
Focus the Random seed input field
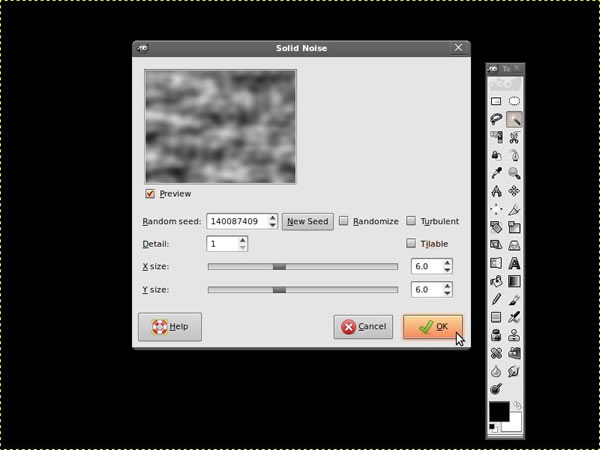tap(237, 221)
